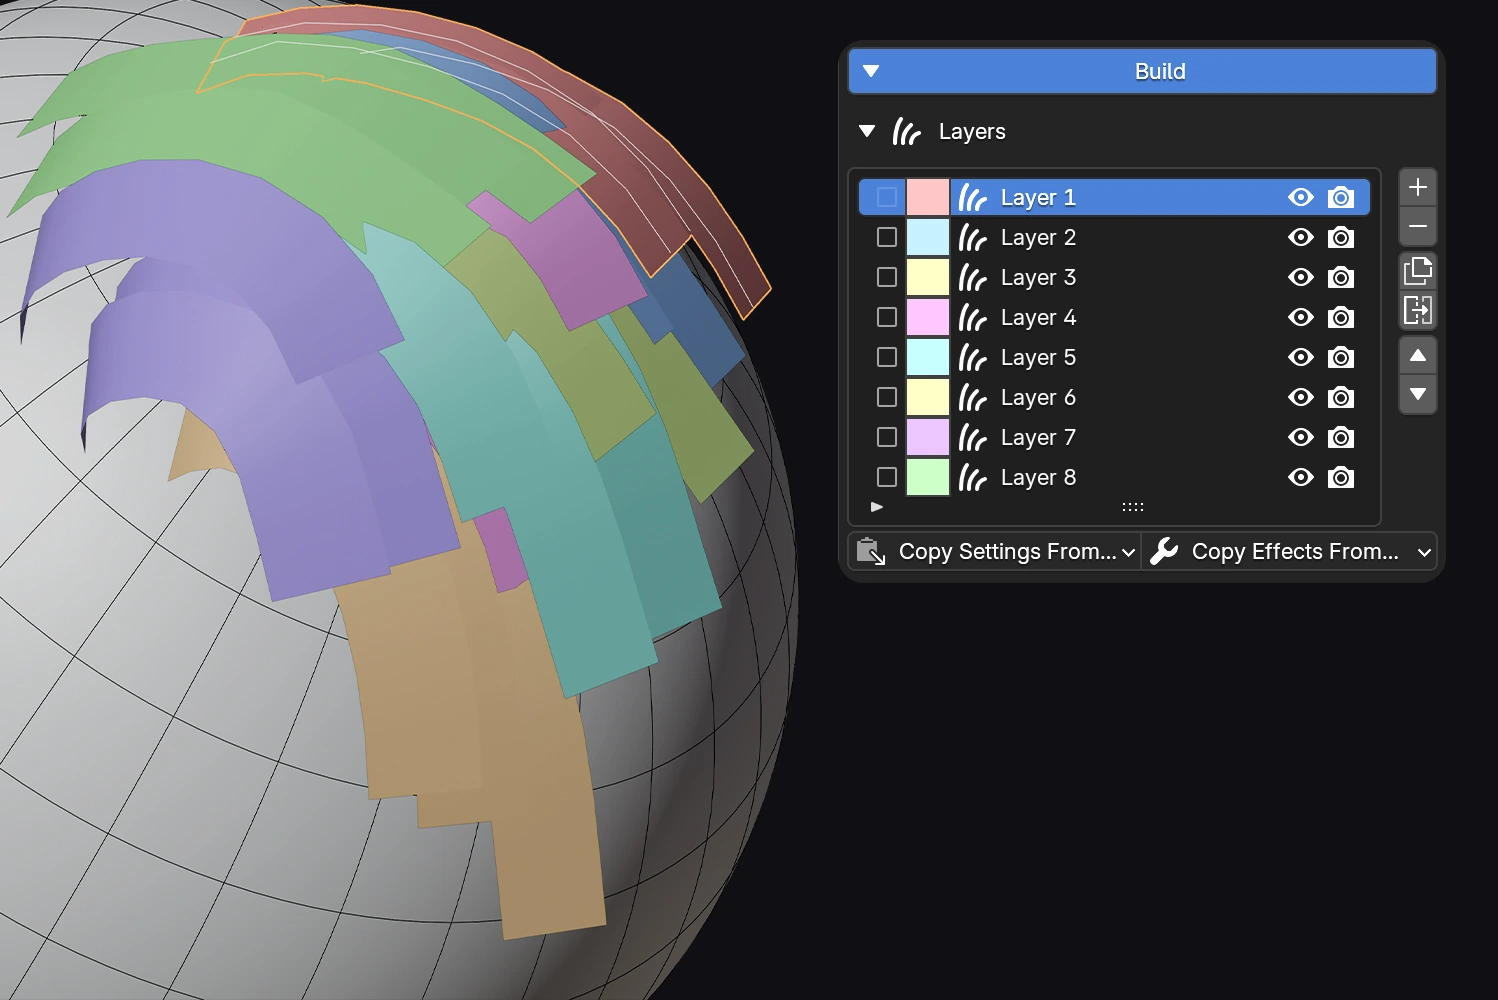Viewport: 1498px width, 1000px height.
Task: Add a new hair layer
Action: [x=1417, y=187]
